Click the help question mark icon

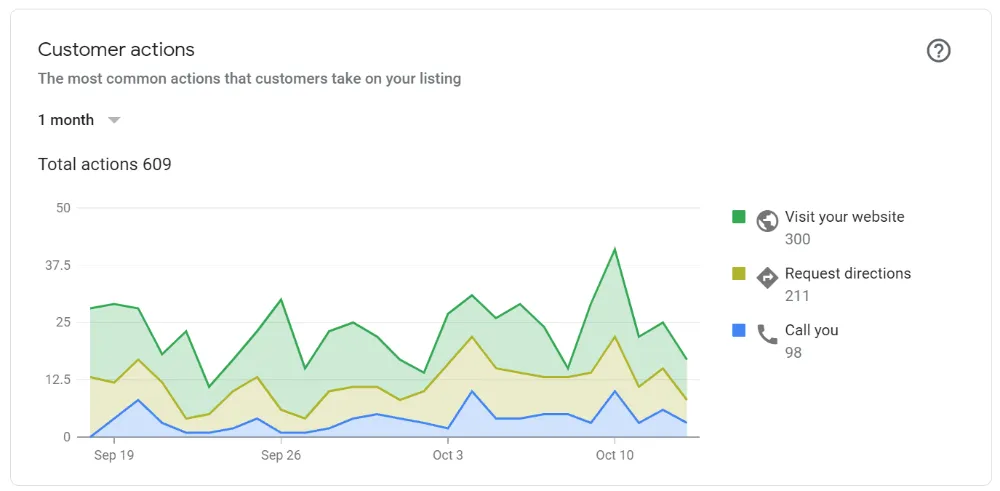[938, 51]
